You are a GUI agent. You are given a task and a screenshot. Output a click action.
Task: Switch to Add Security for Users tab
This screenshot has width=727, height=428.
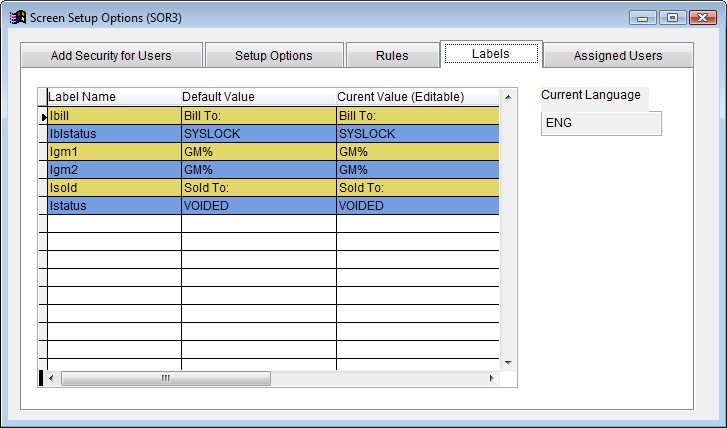coord(111,56)
